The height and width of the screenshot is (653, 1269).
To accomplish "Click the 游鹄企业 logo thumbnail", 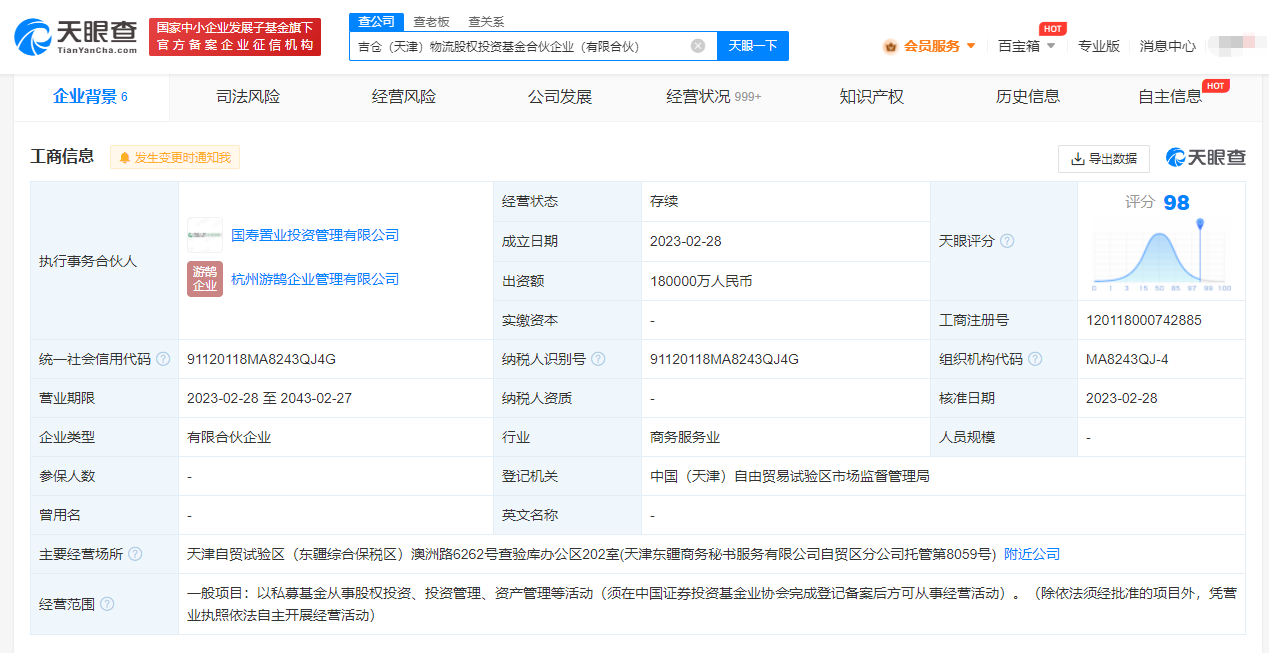I will (x=204, y=279).
